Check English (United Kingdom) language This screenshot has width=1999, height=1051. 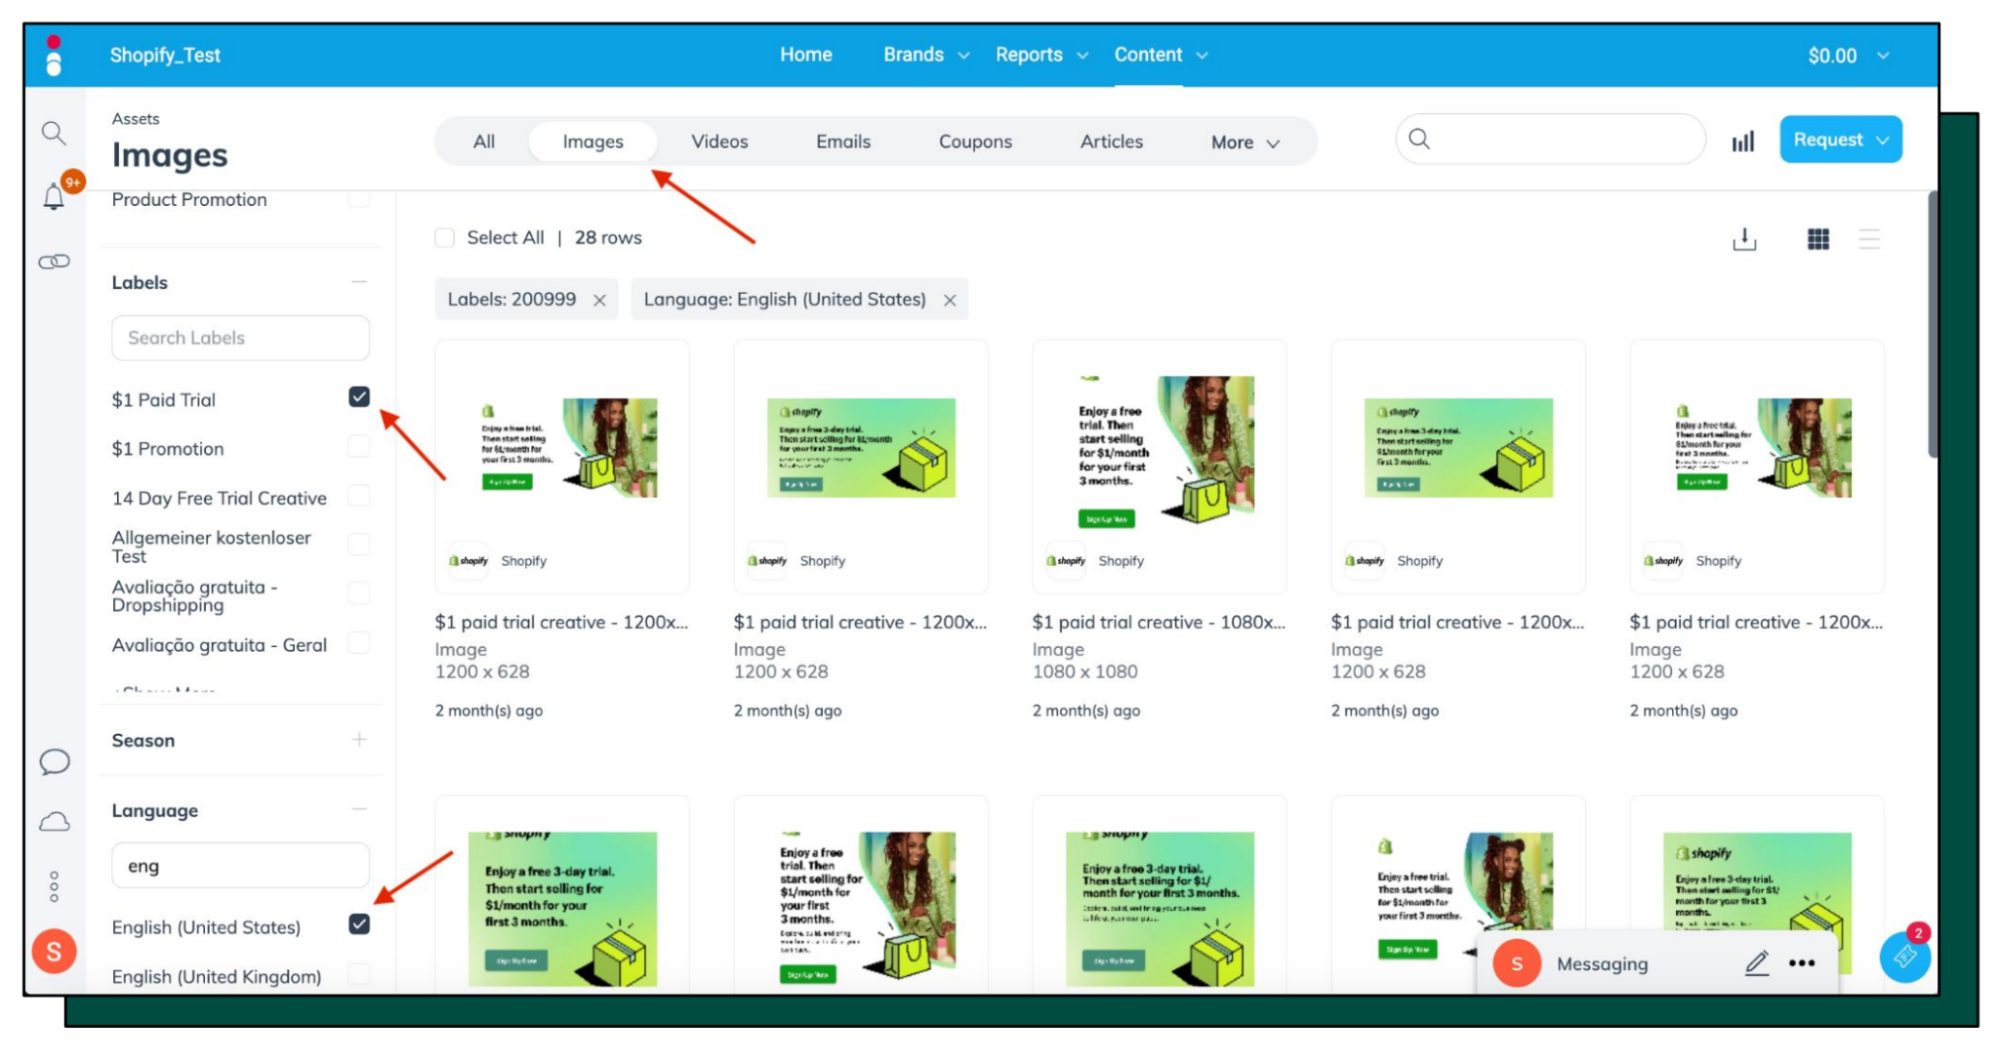[359, 973]
